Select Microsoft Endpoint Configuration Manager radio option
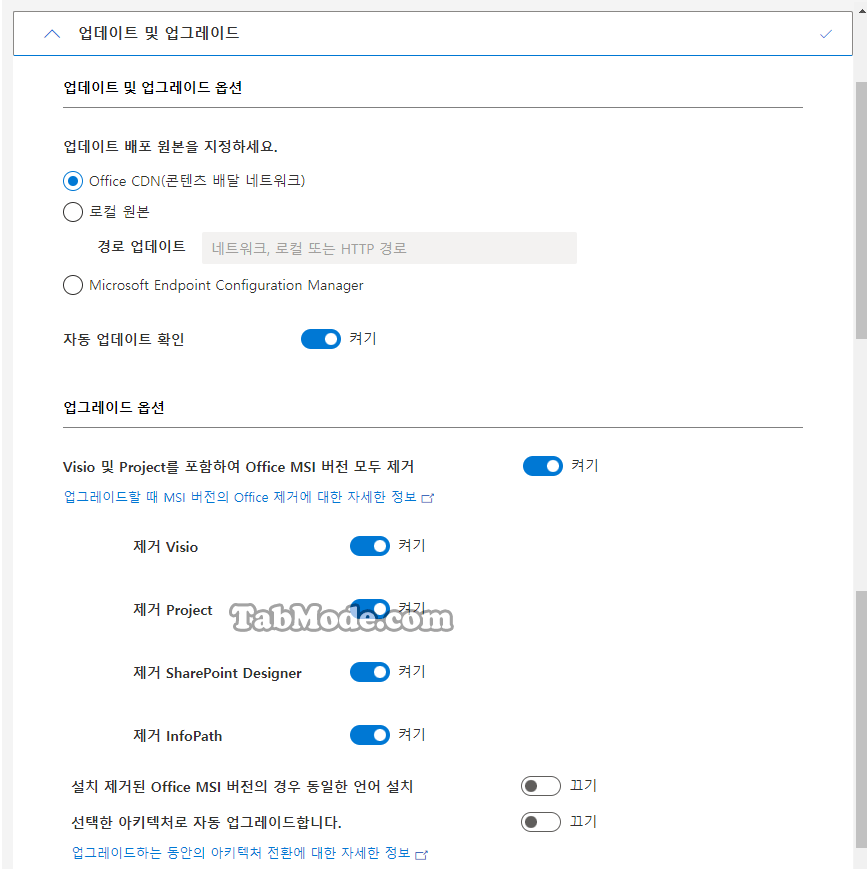Screen dimensions: 867x869 tap(73, 285)
